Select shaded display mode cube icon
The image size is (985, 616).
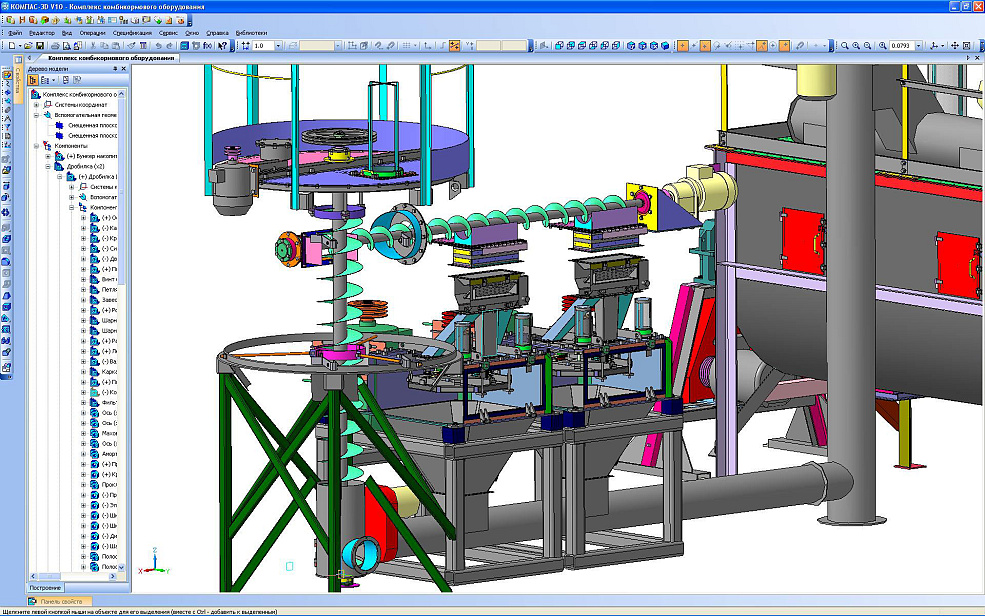pyautogui.click(x=665, y=46)
